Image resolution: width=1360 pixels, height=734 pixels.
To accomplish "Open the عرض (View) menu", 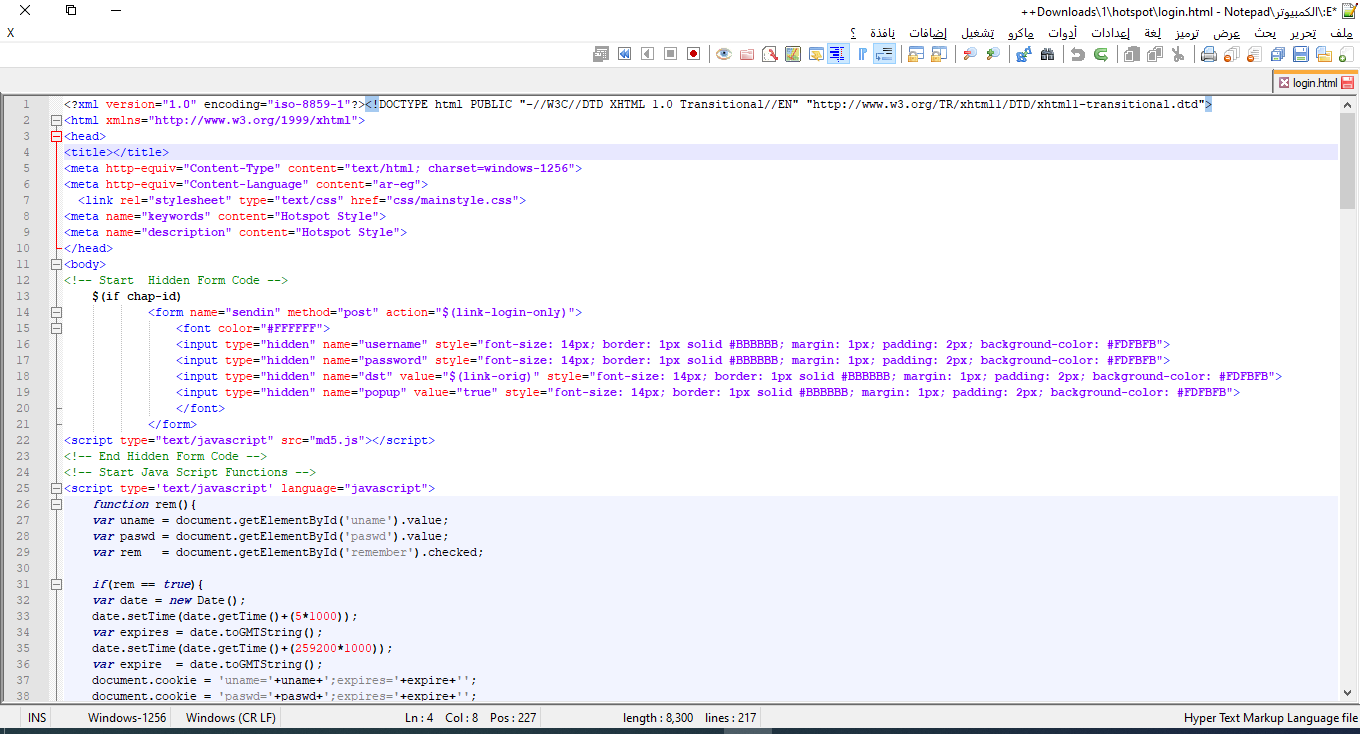I will (x=1227, y=33).
